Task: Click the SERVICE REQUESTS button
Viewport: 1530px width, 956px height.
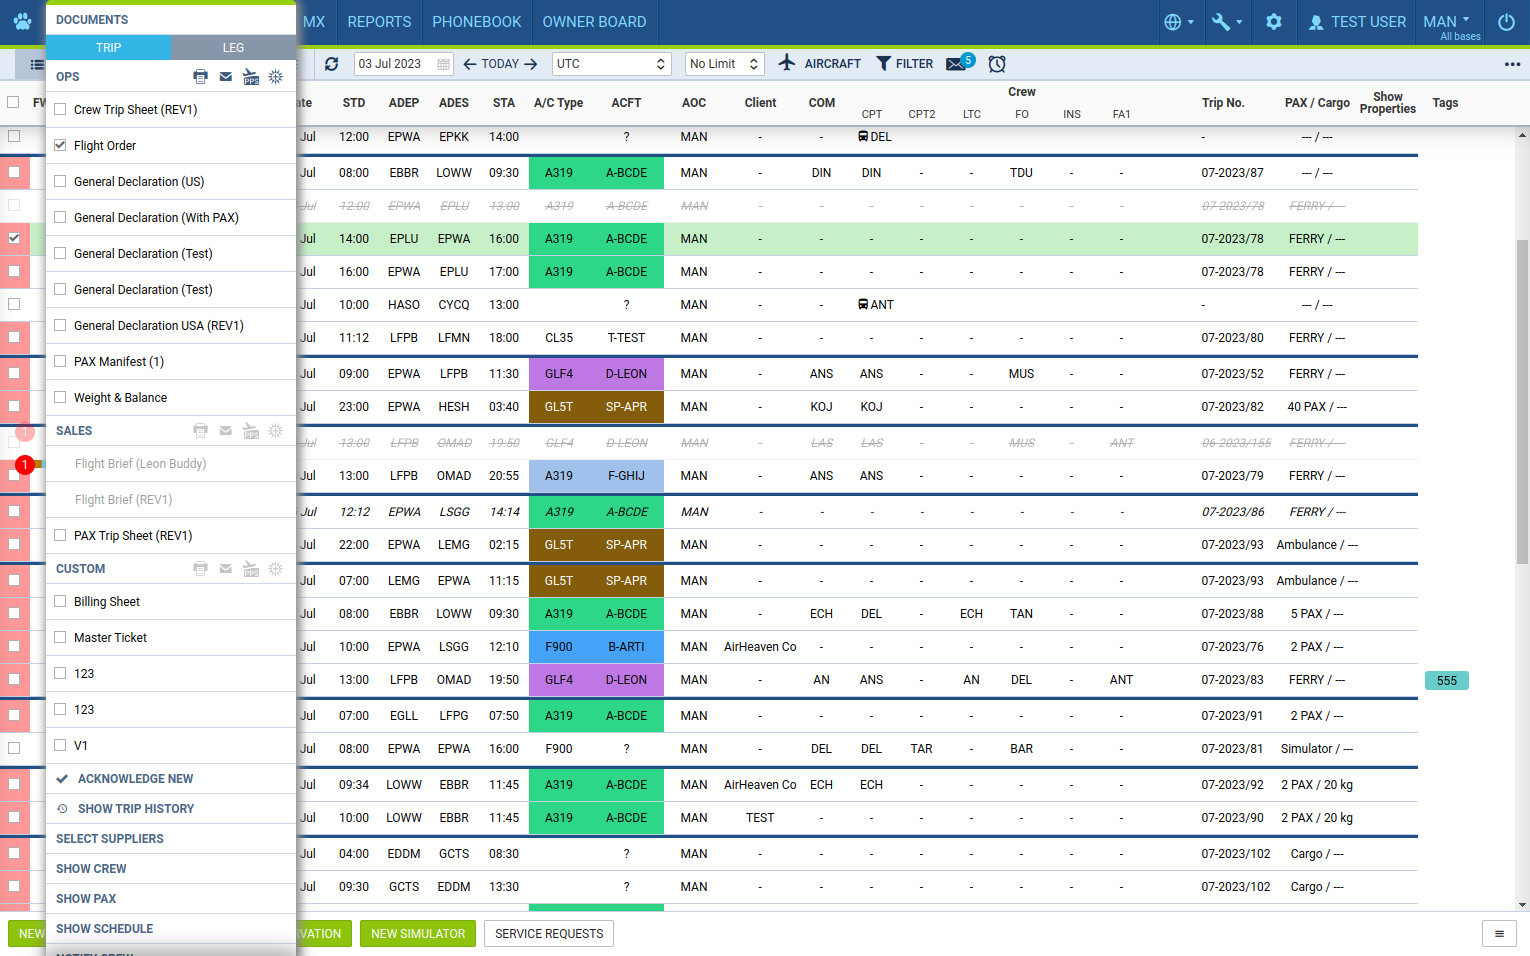Action: pyautogui.click(x=549, y=934)
